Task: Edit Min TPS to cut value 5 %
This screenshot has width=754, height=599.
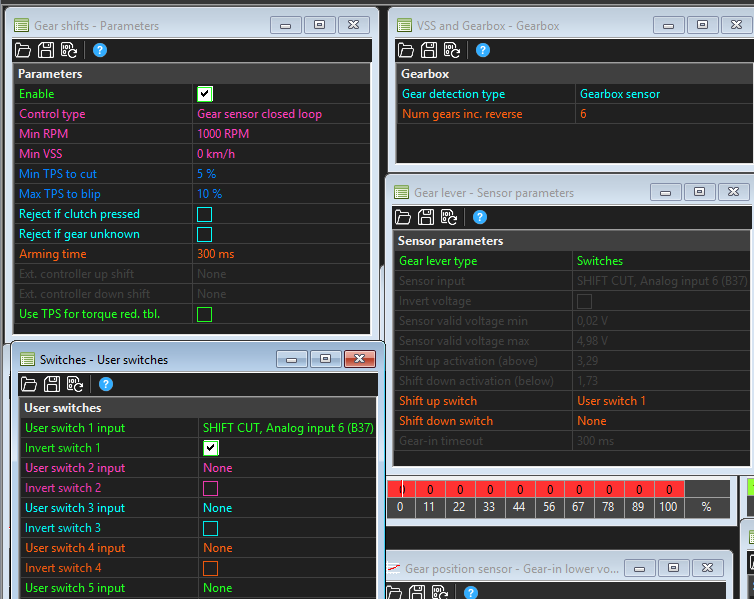Action: coord(281,174)
